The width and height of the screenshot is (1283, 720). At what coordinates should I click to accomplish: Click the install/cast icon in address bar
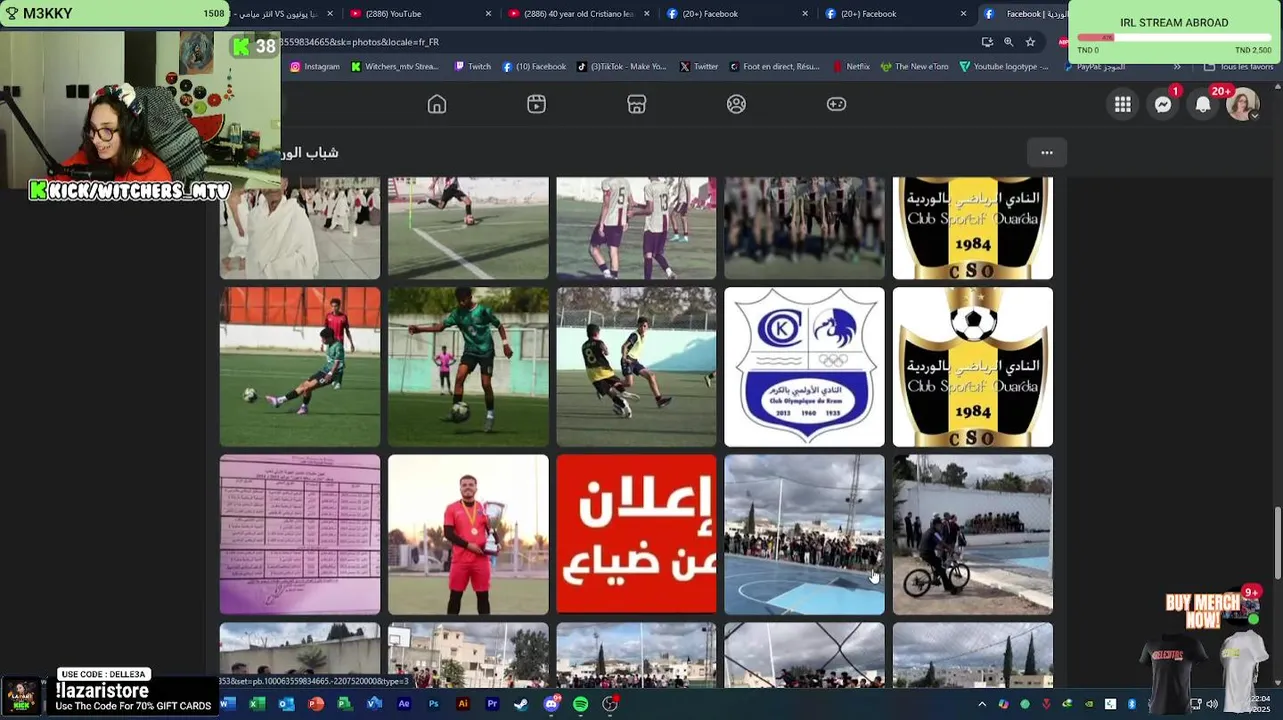point(987,42)
